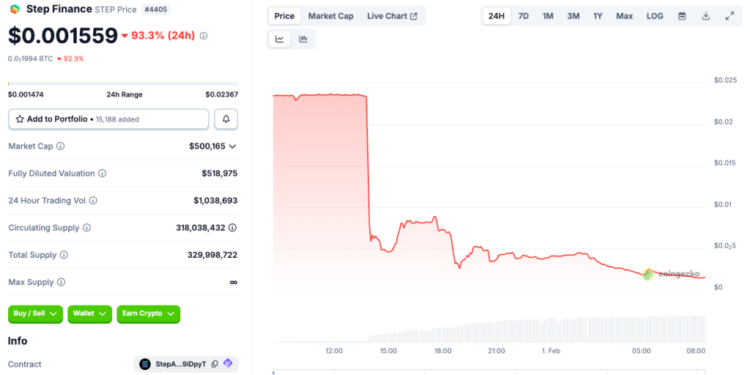Toggle LOG scale on the chart
This screenshot has height=375, width=750.
pos(655,16)
